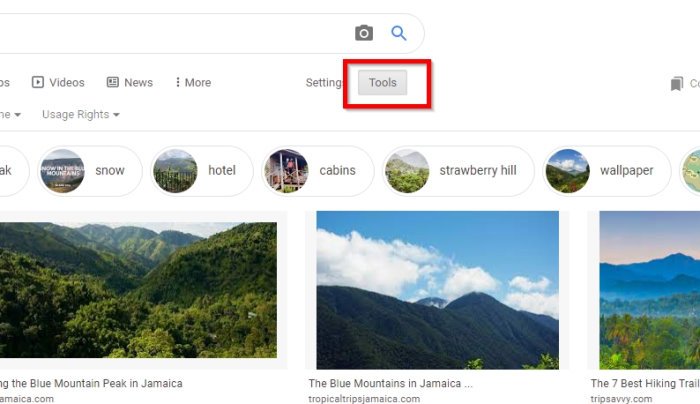Select the hotel suggestion chip
700x404 pixels.
pyautogui.click(x=202, y=171)
